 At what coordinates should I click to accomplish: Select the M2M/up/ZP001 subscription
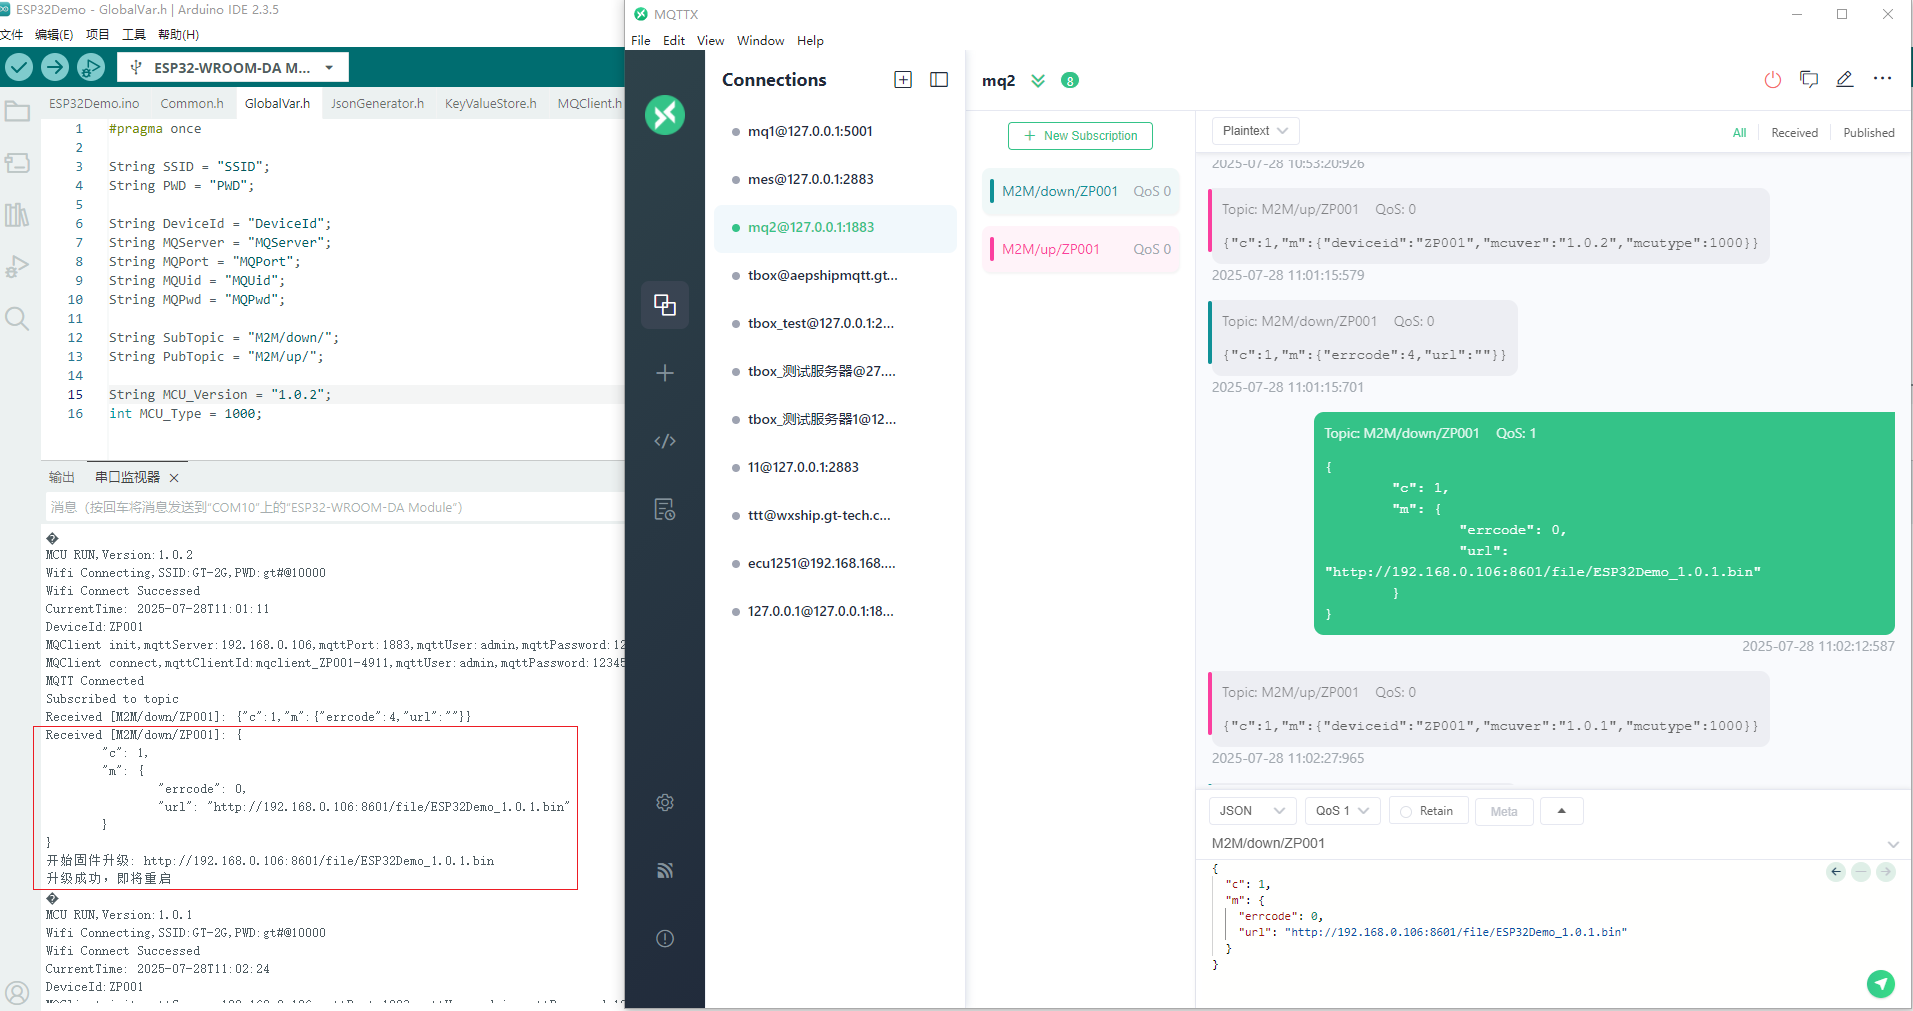1081,249
